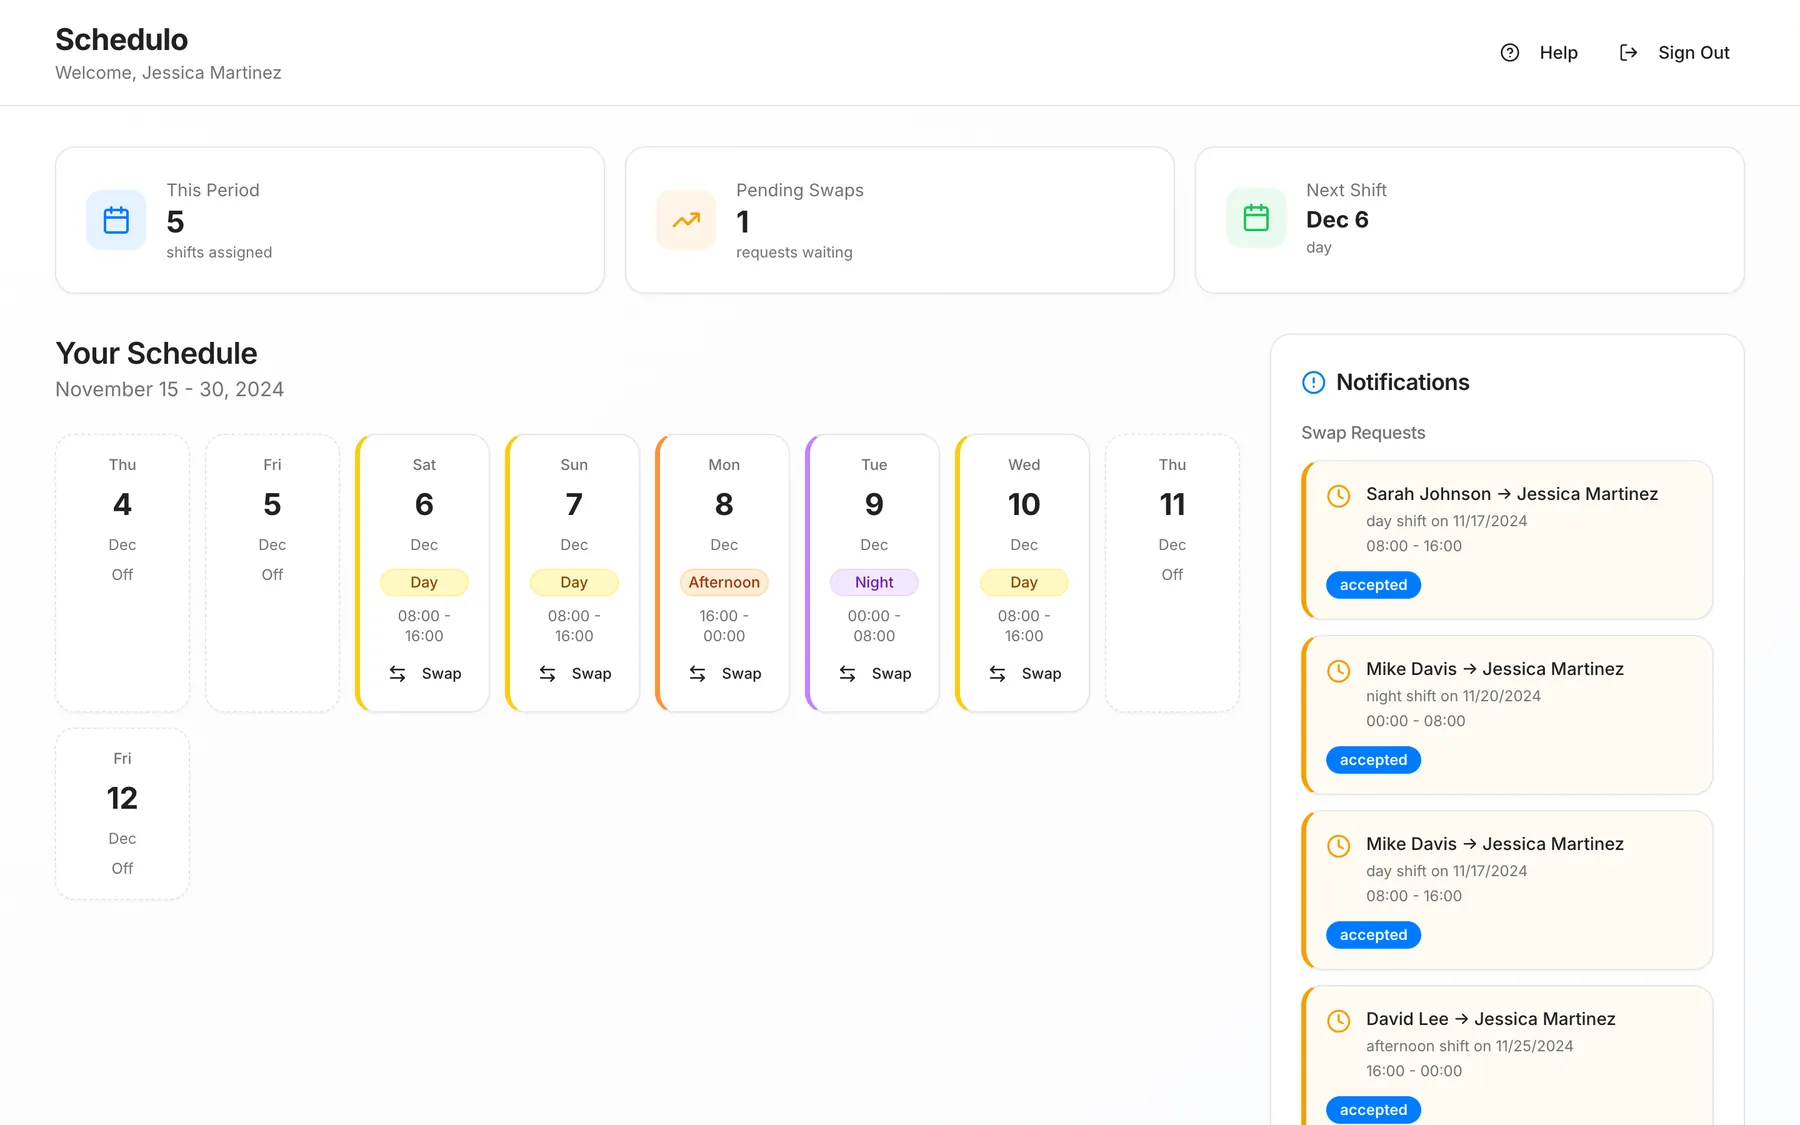Click swap arrows icon on Sat 6 card
The image size is (1800, 1125).
click(x=397, y=674)
